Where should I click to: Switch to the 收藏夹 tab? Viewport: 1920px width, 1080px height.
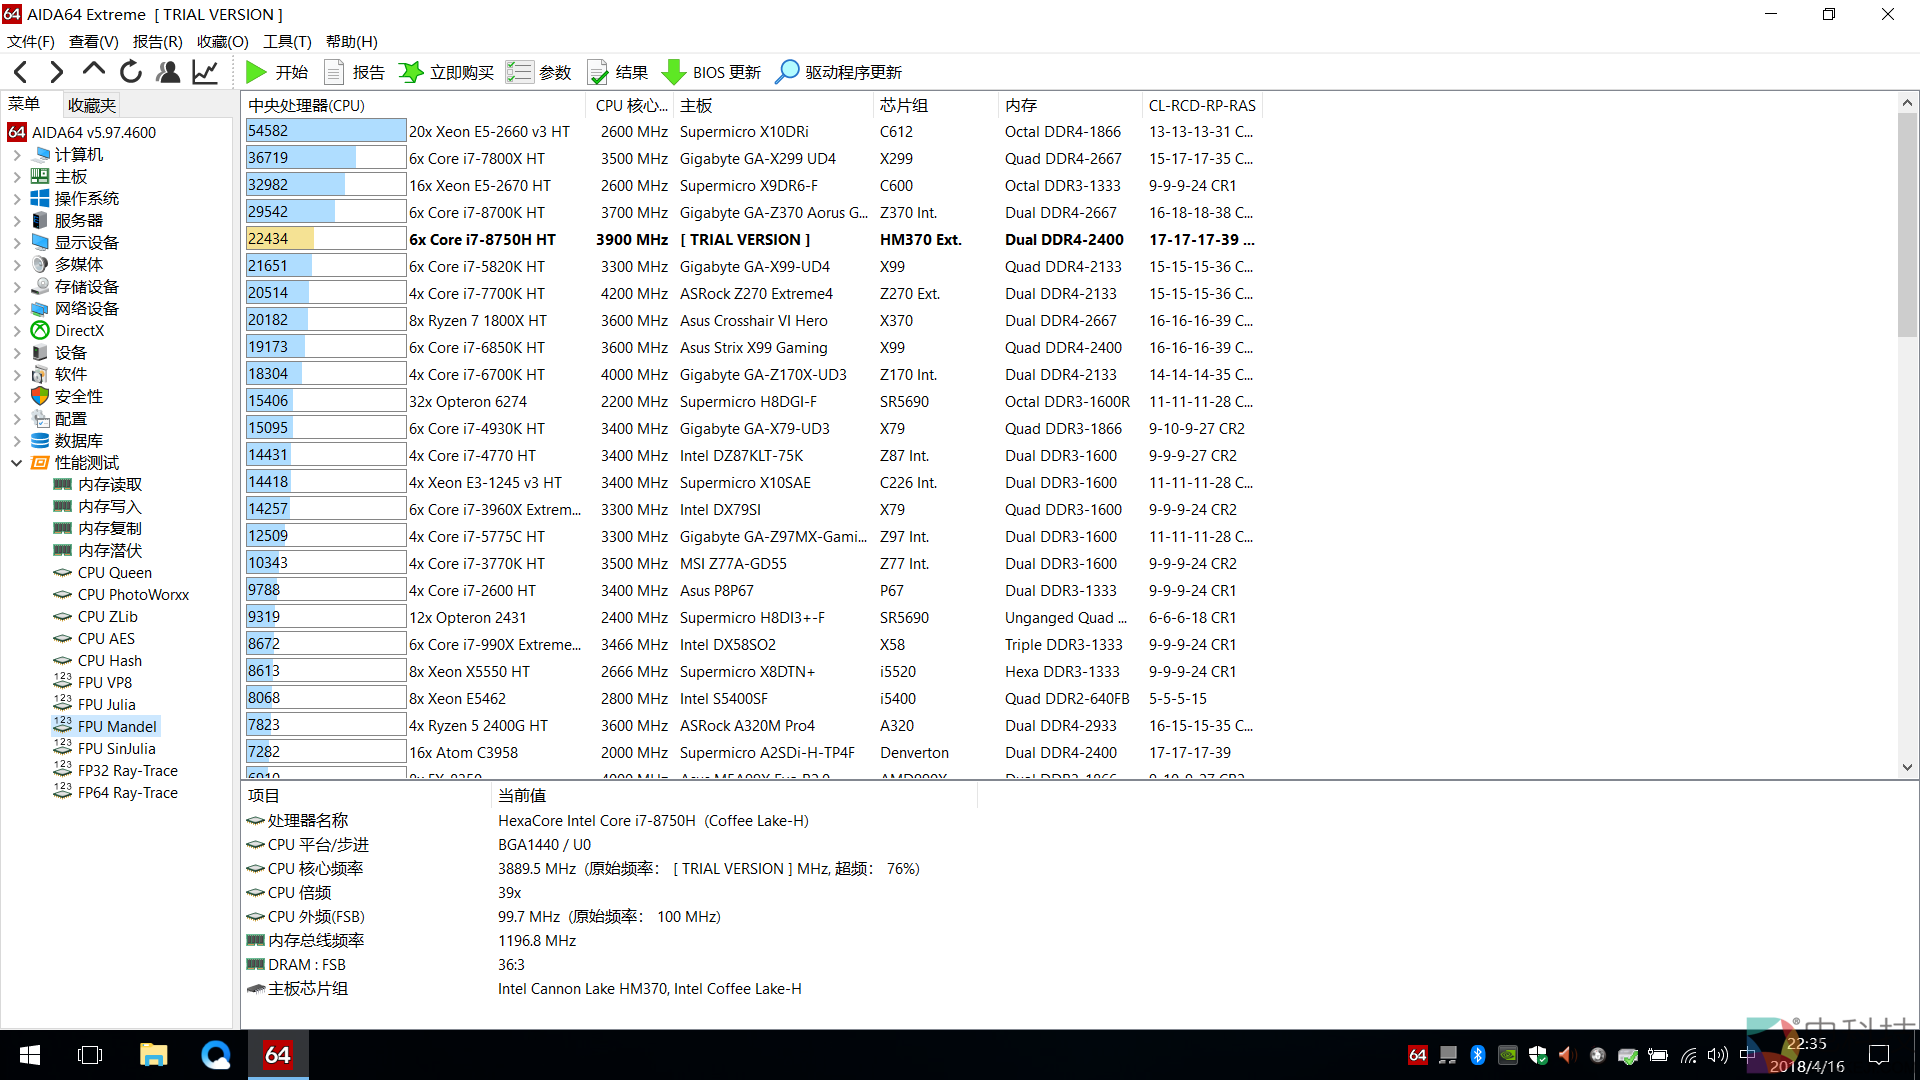tap(91, 105)
